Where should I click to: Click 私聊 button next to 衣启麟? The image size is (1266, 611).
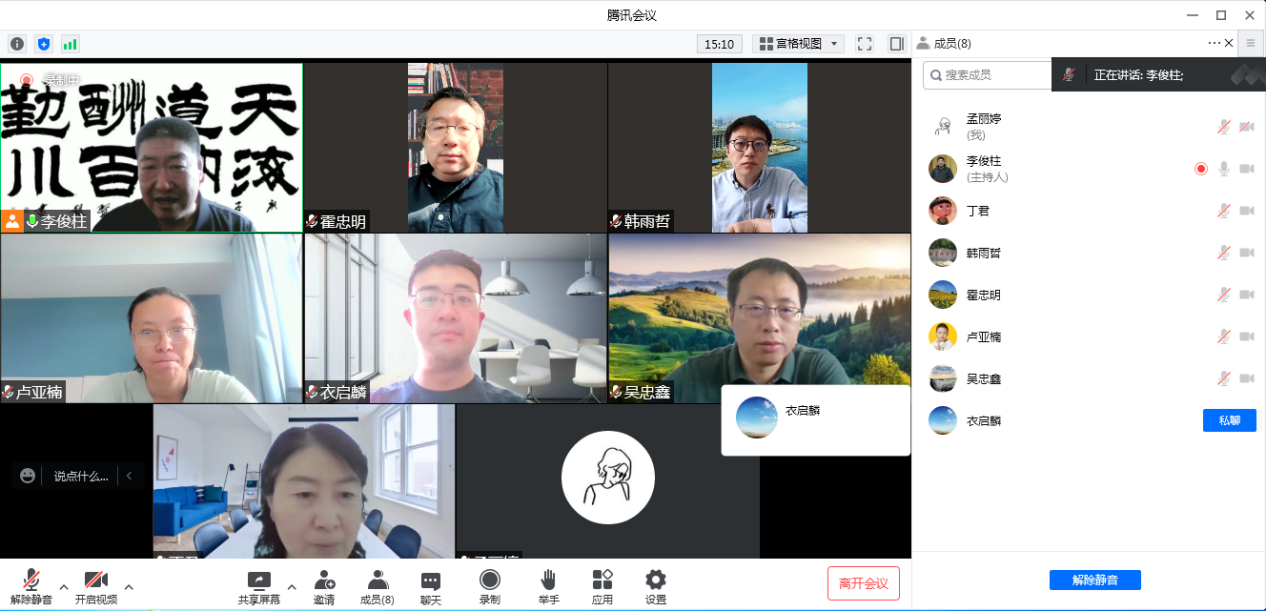click(1229, 421)
